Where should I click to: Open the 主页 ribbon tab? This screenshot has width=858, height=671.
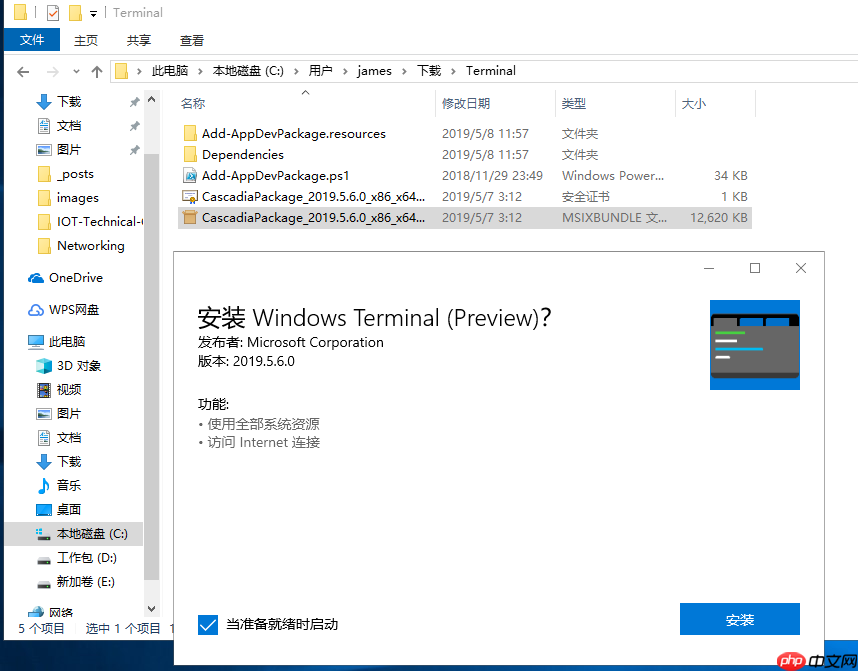tap(85, 41)
